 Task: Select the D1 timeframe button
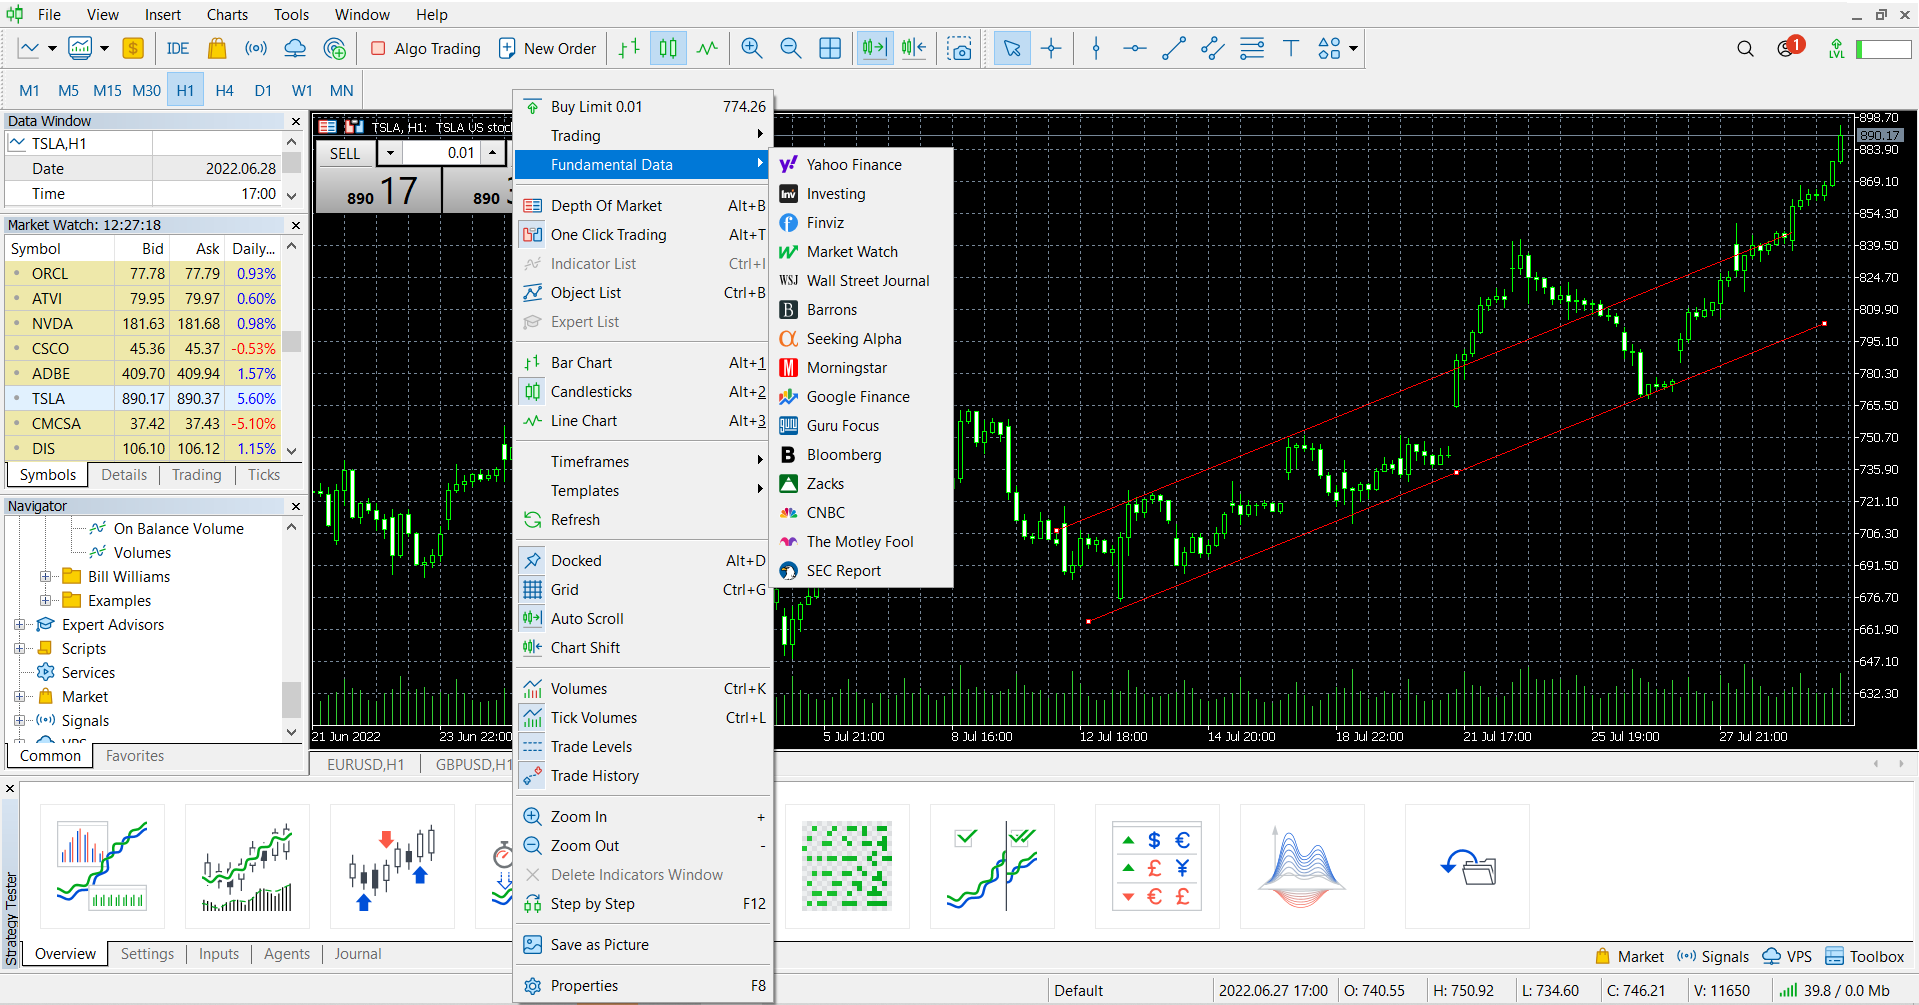click(263, 90)
